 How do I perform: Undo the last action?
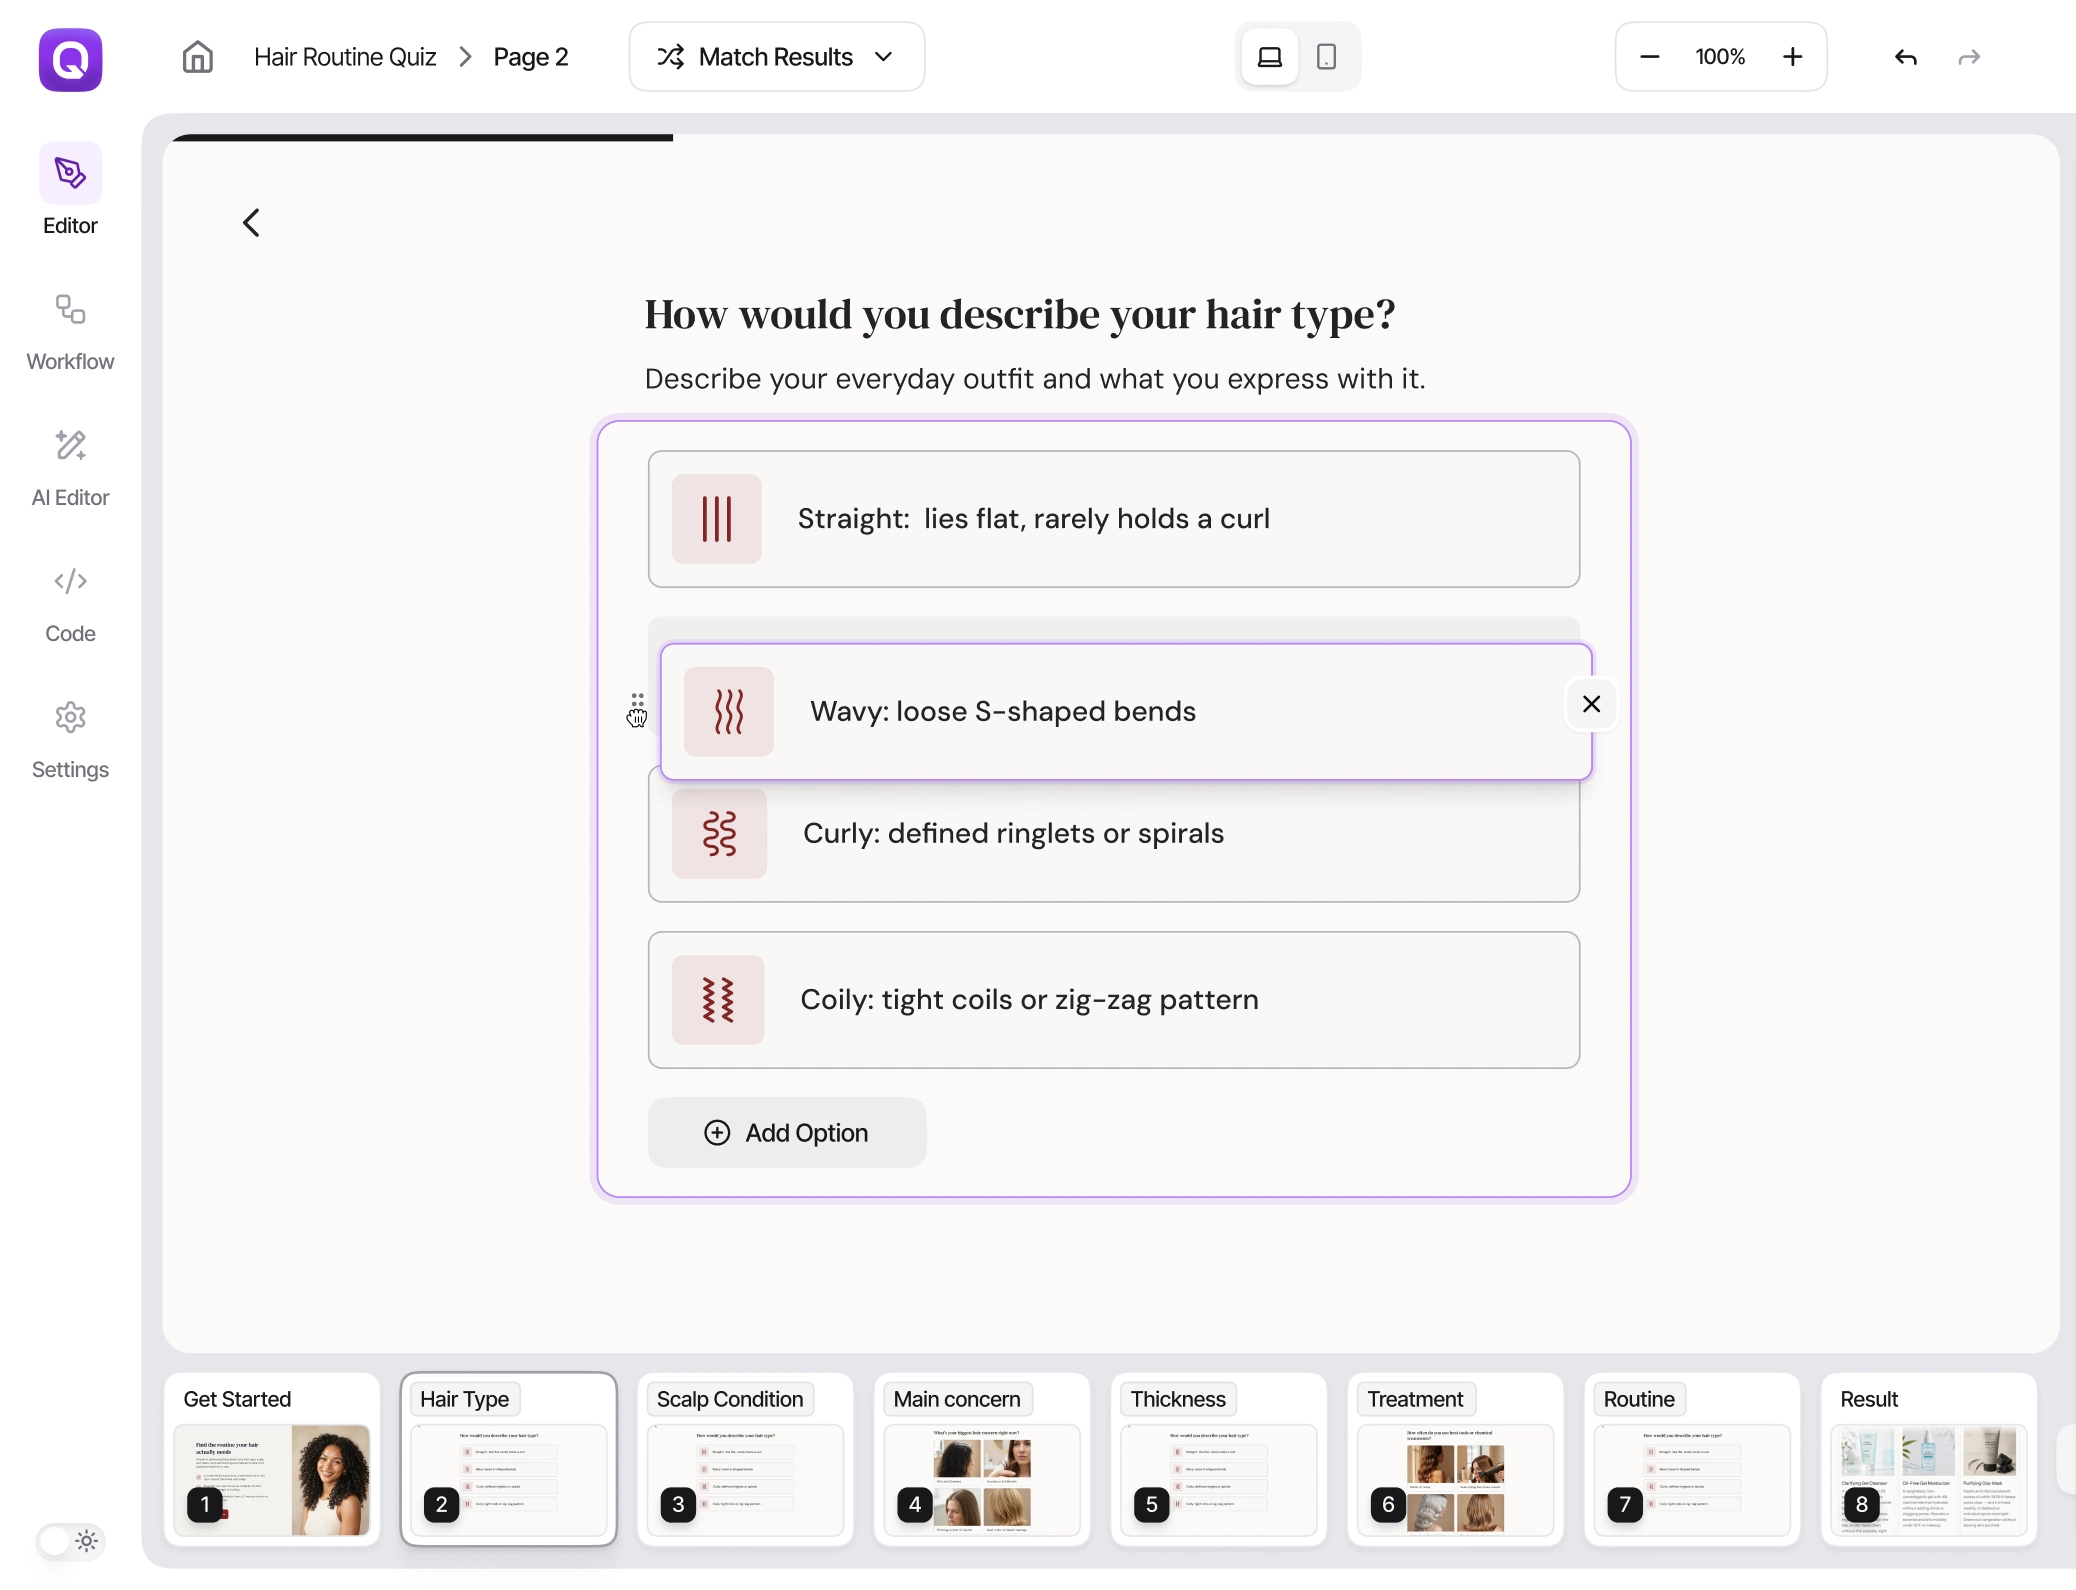(1906, 57)
